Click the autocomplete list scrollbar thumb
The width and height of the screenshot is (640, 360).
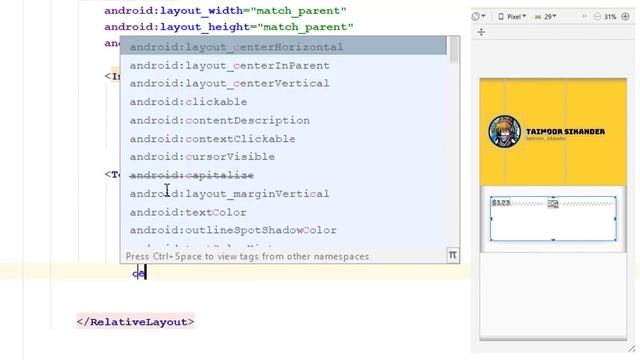[453, 51]
